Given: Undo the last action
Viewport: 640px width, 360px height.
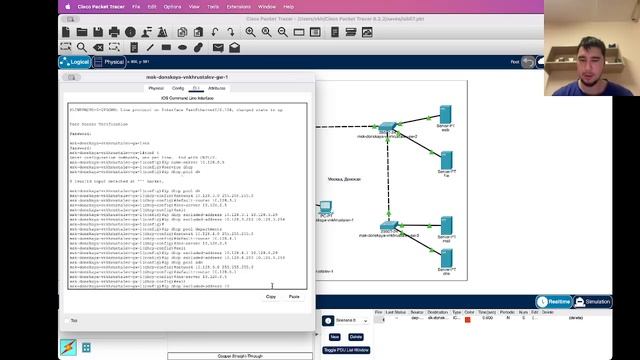Looking at the screenshot, I should point(215,32).
